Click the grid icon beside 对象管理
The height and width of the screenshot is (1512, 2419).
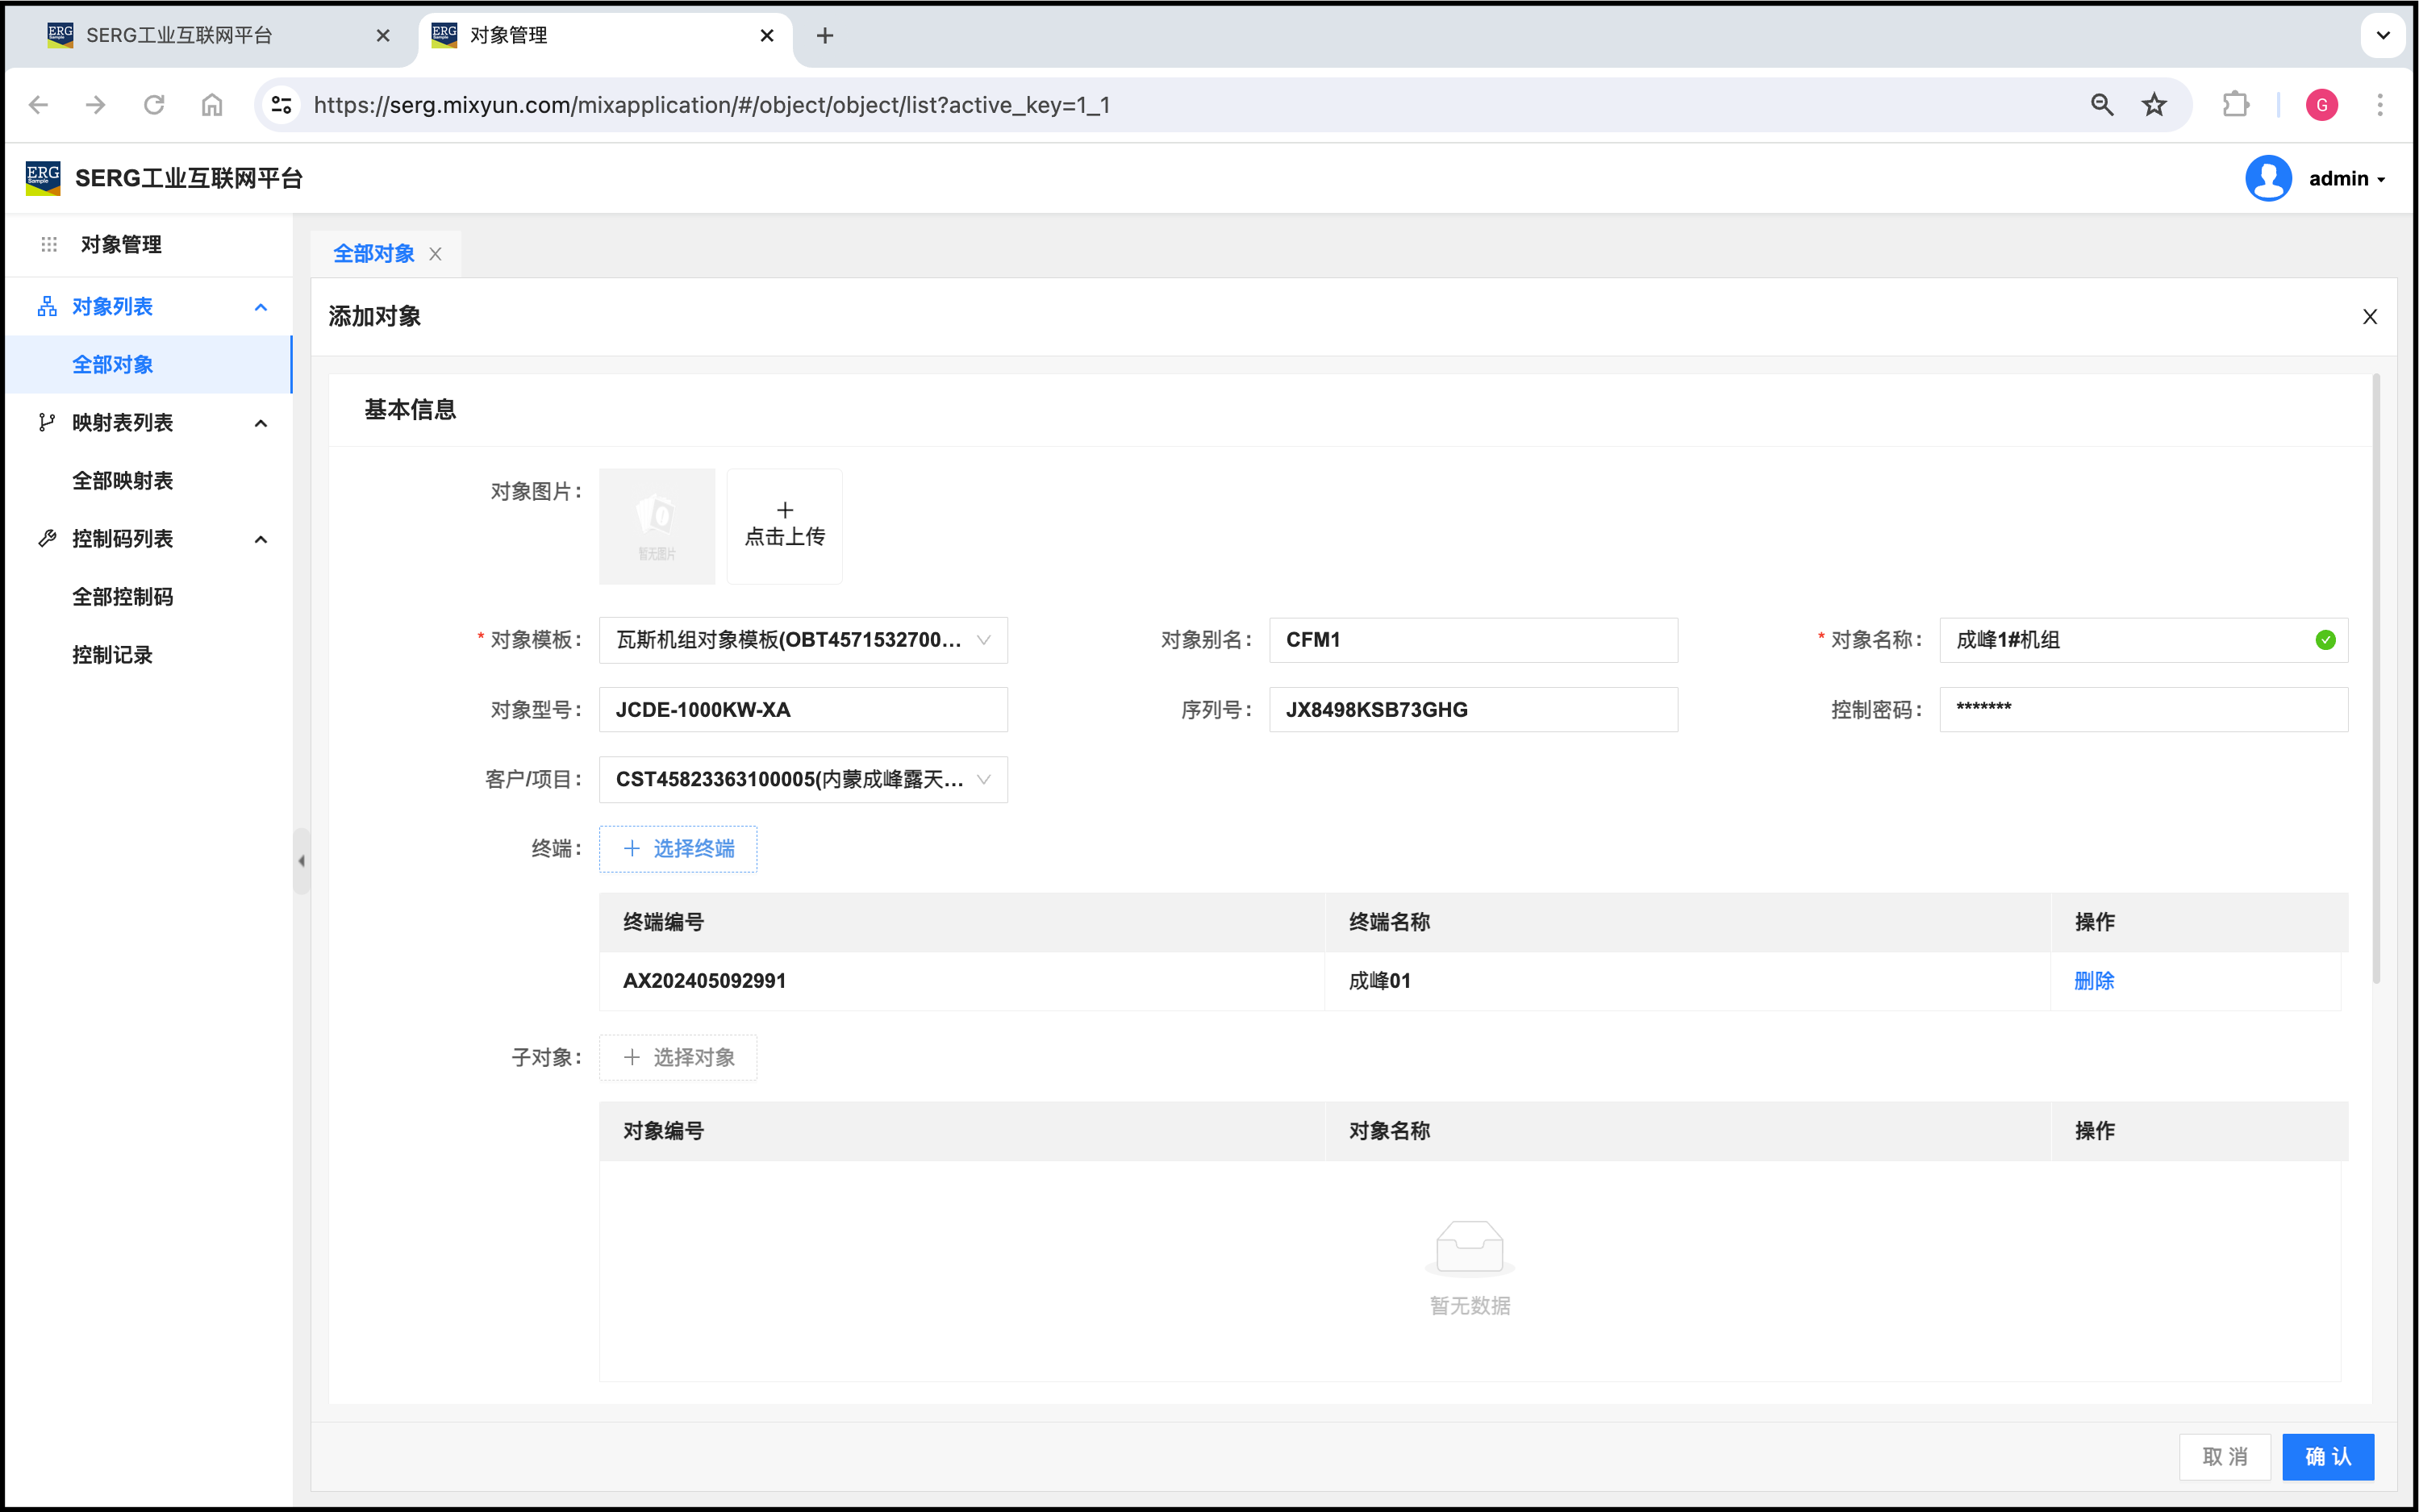point(49,244)
